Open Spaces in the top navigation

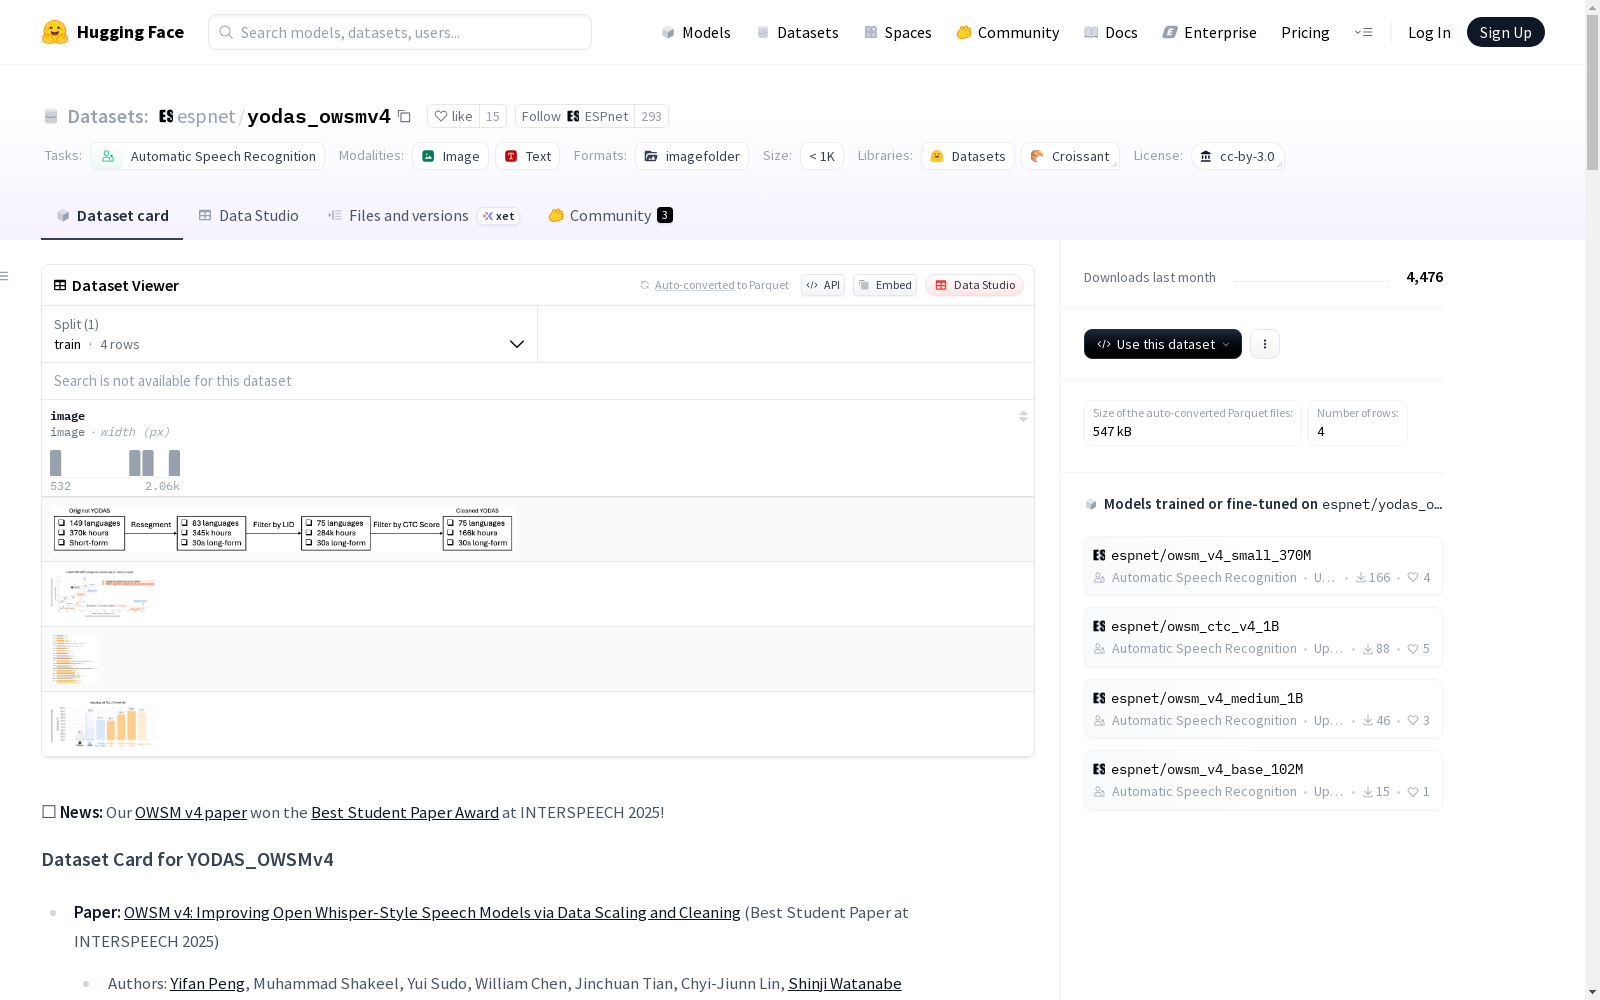(898, 32)
